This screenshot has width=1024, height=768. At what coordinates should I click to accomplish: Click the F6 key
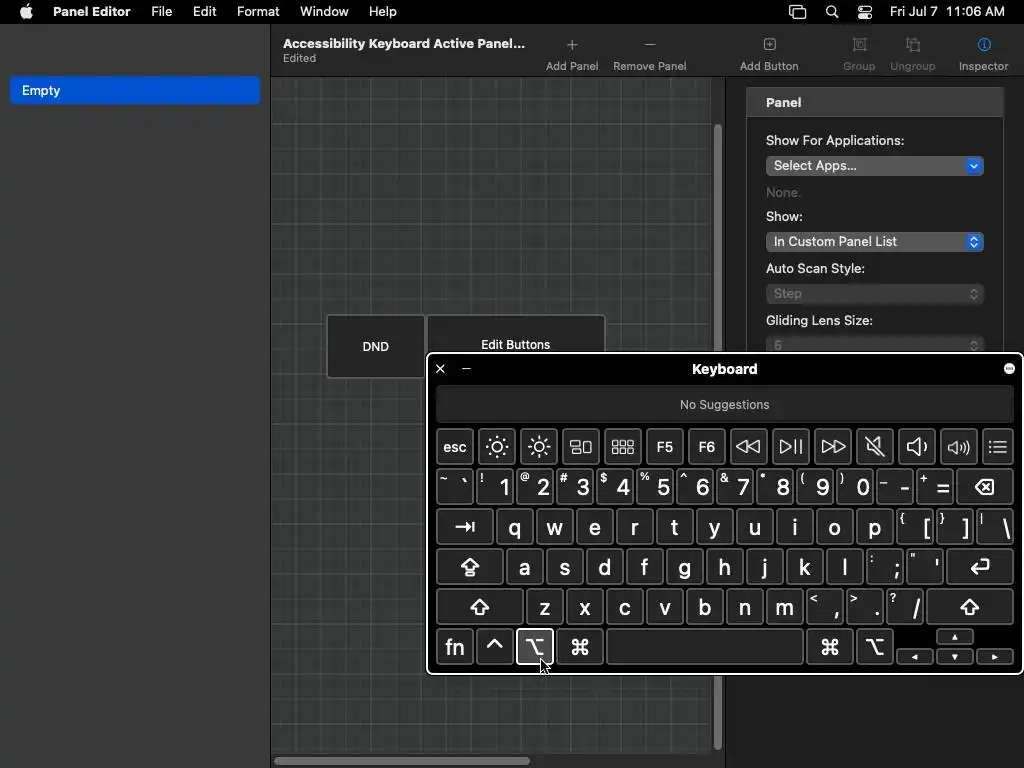[707, 447]
